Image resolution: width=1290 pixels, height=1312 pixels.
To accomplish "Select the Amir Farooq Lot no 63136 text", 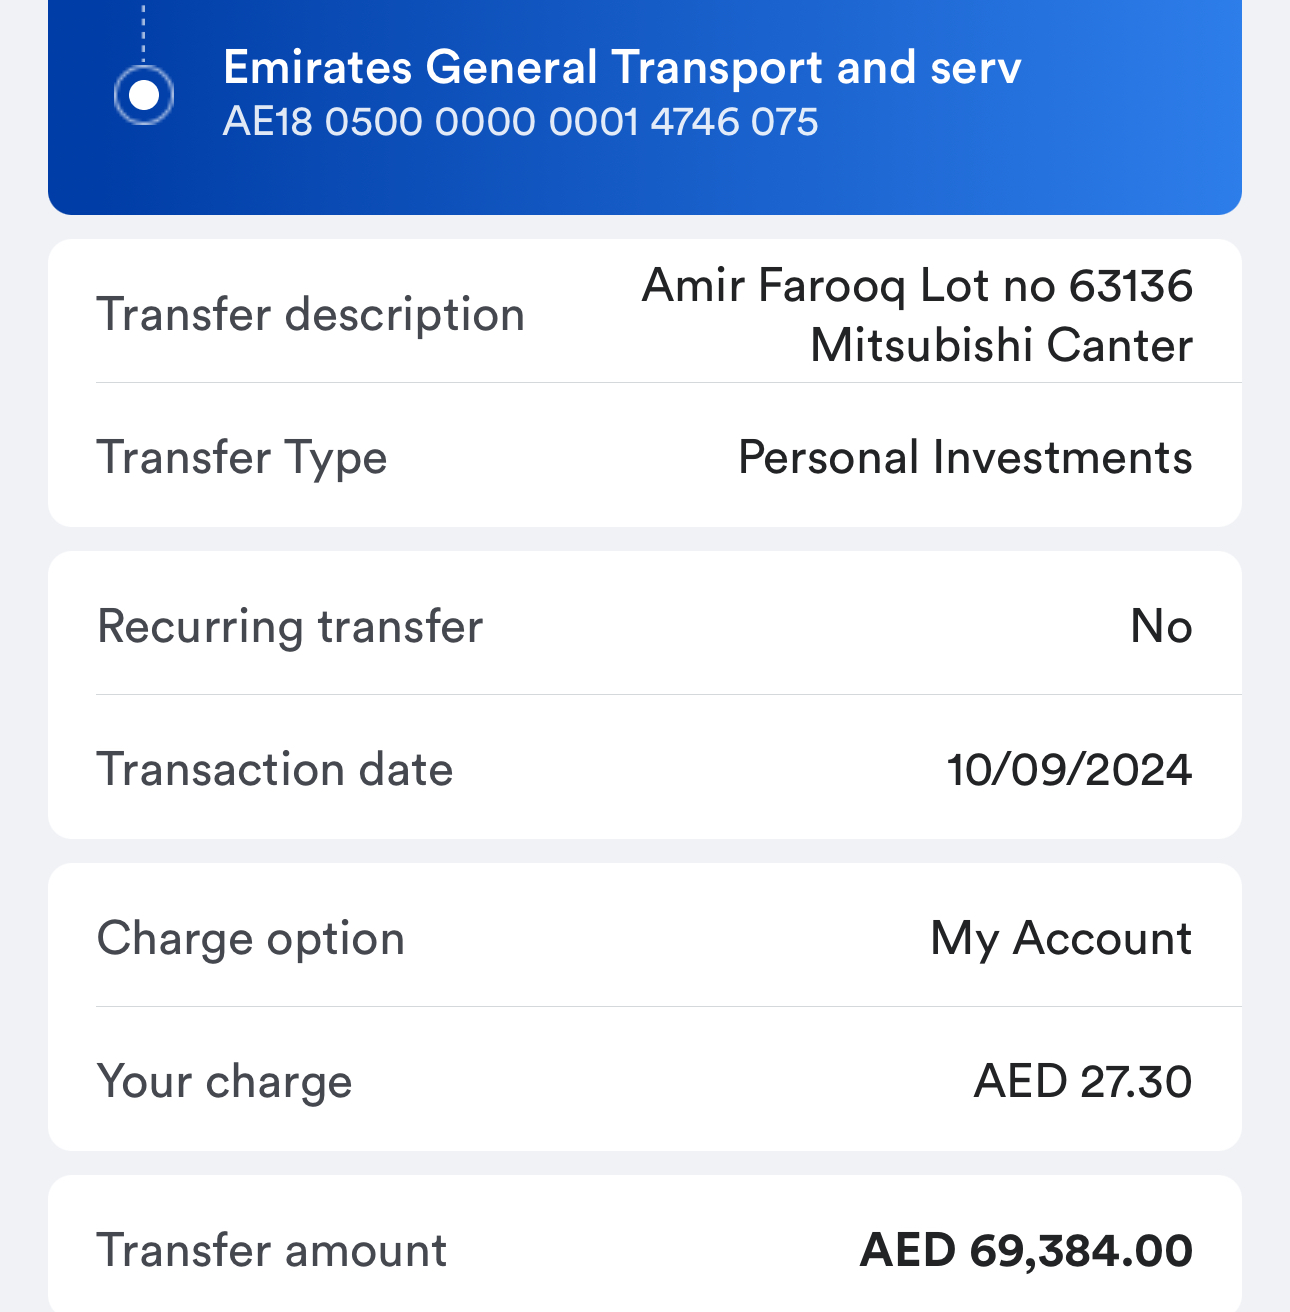I will (x=917, y=285).
